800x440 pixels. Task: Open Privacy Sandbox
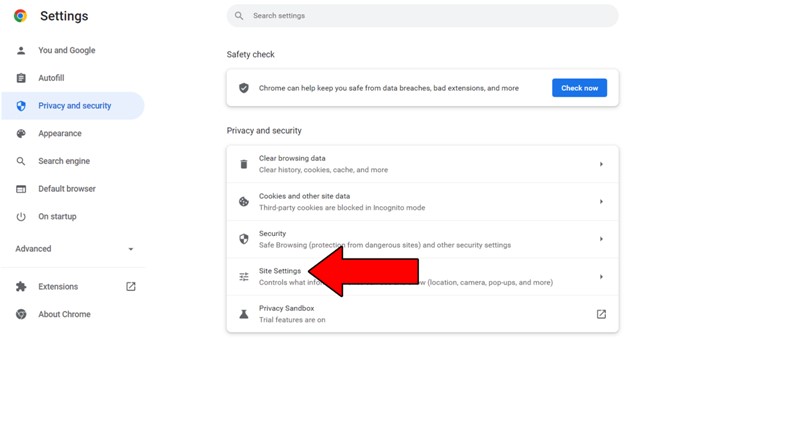point(422,314)
